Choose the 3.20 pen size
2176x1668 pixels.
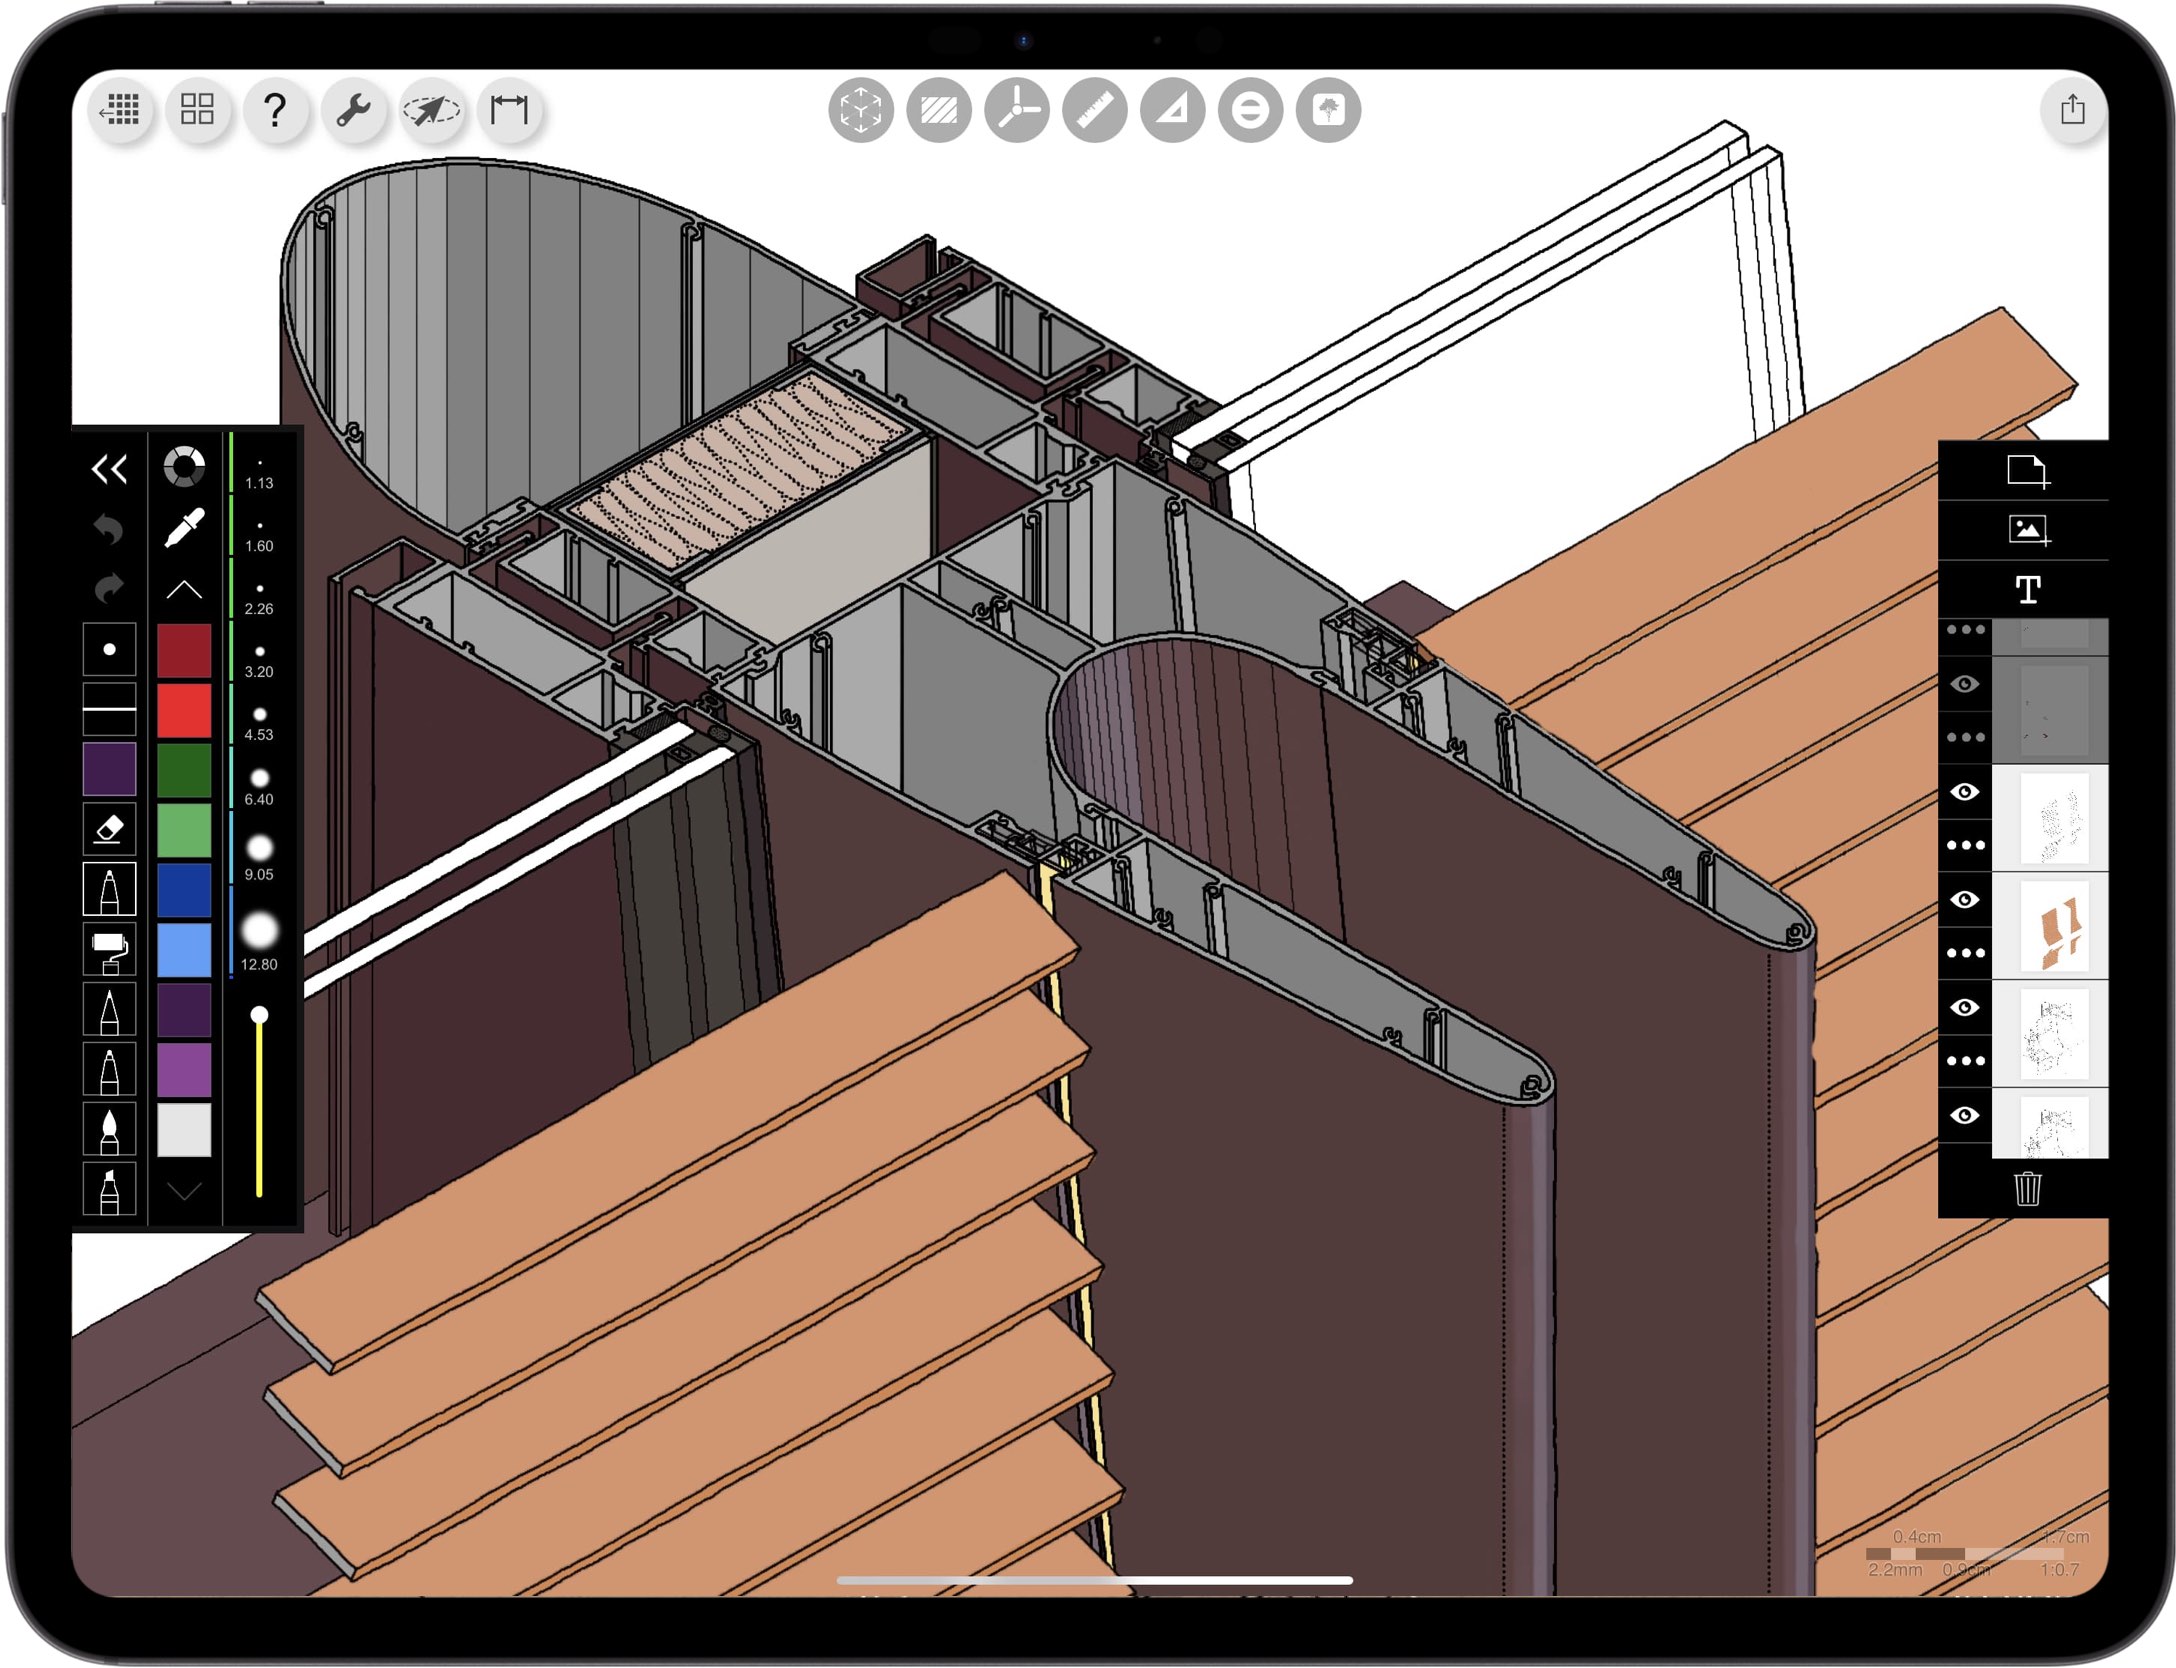pos(259,662)
